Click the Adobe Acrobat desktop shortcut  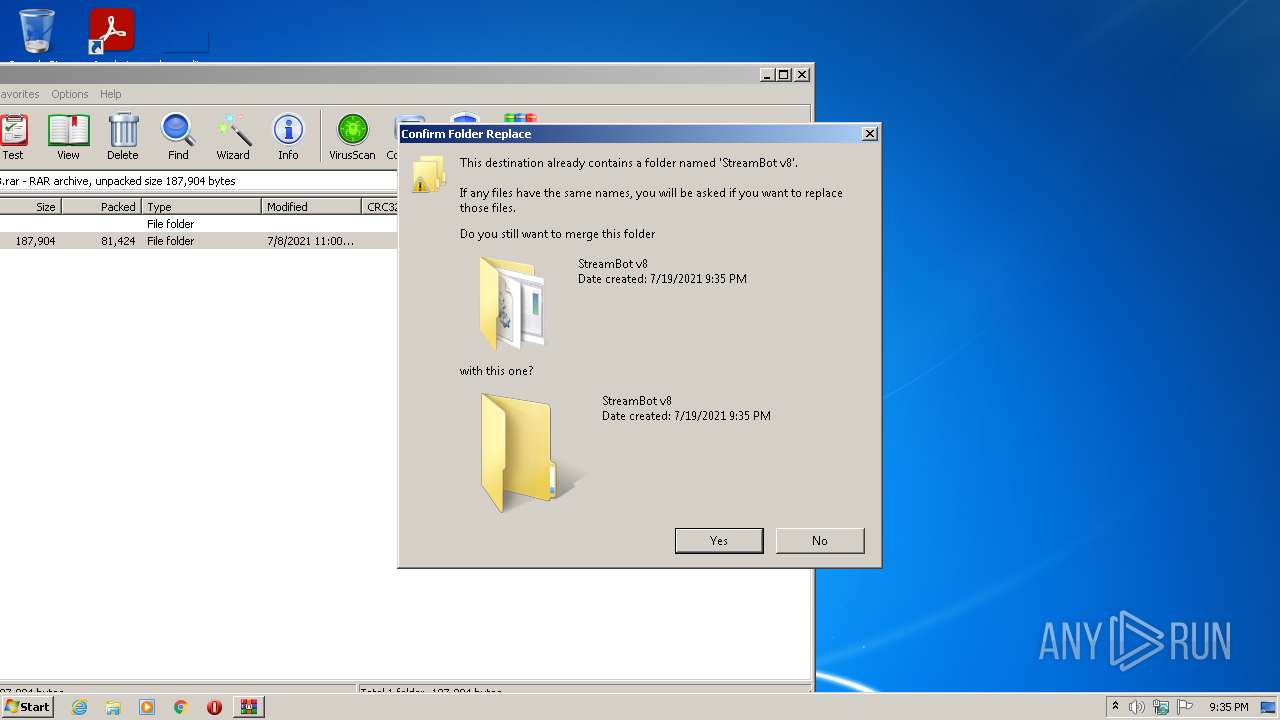tap(111, 32)
